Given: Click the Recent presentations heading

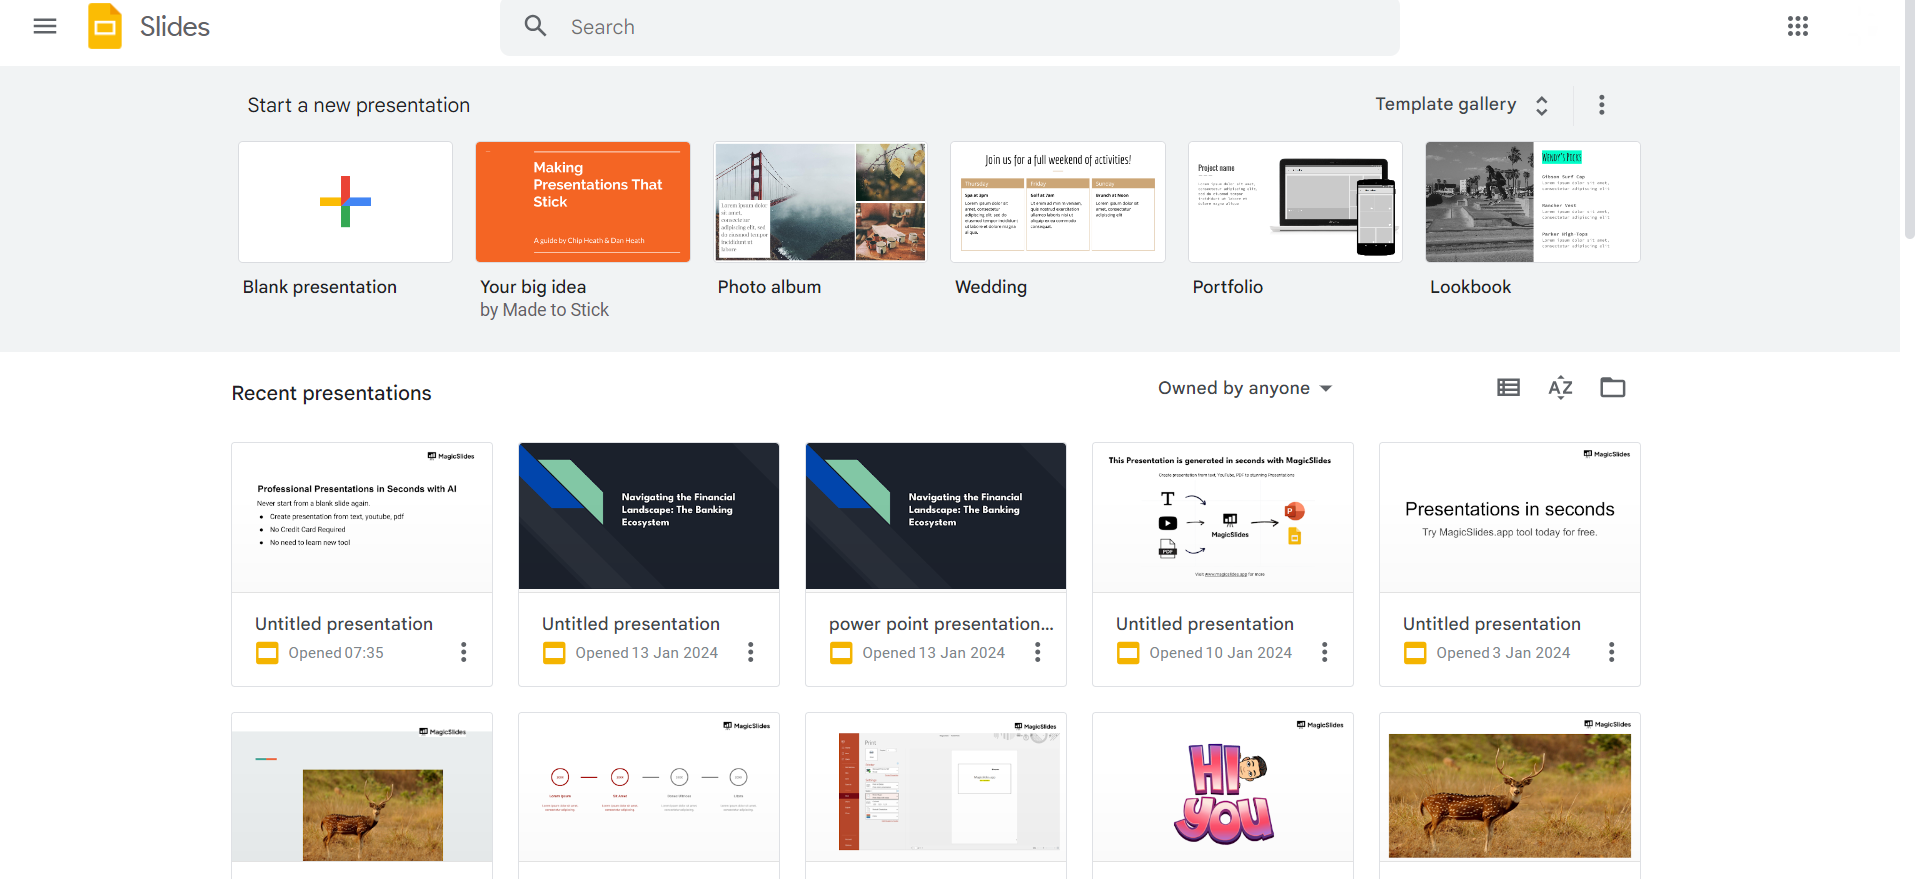Looking at the screenshot, I should [x=332, y=393].
